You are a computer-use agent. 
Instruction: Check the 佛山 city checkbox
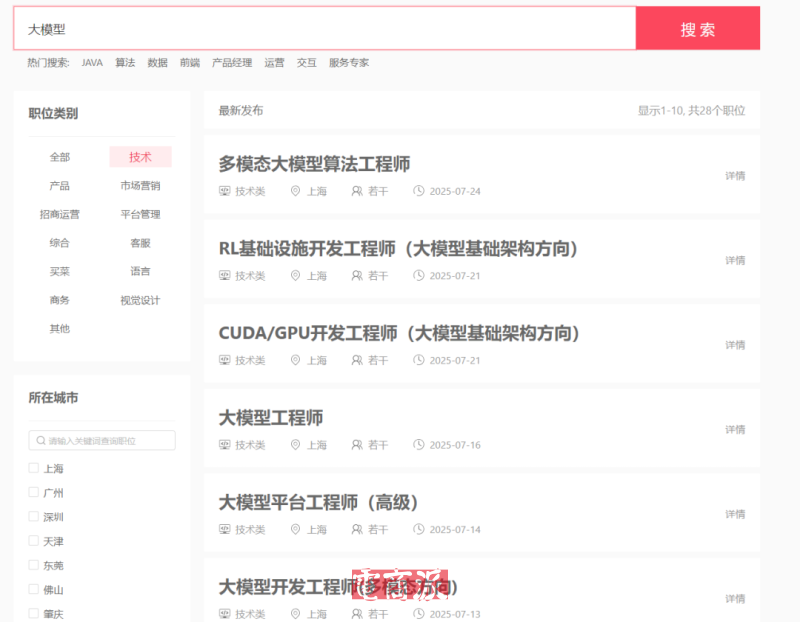[34, 589]
